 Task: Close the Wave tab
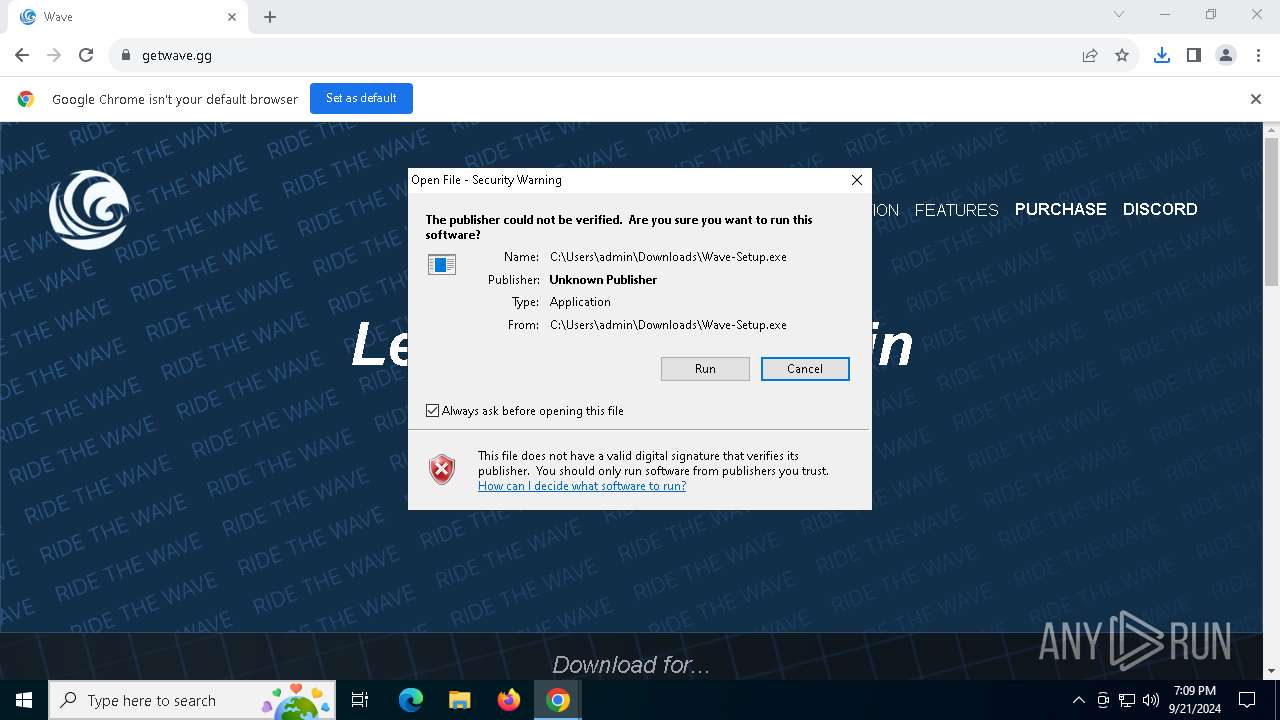coord(232,17)
